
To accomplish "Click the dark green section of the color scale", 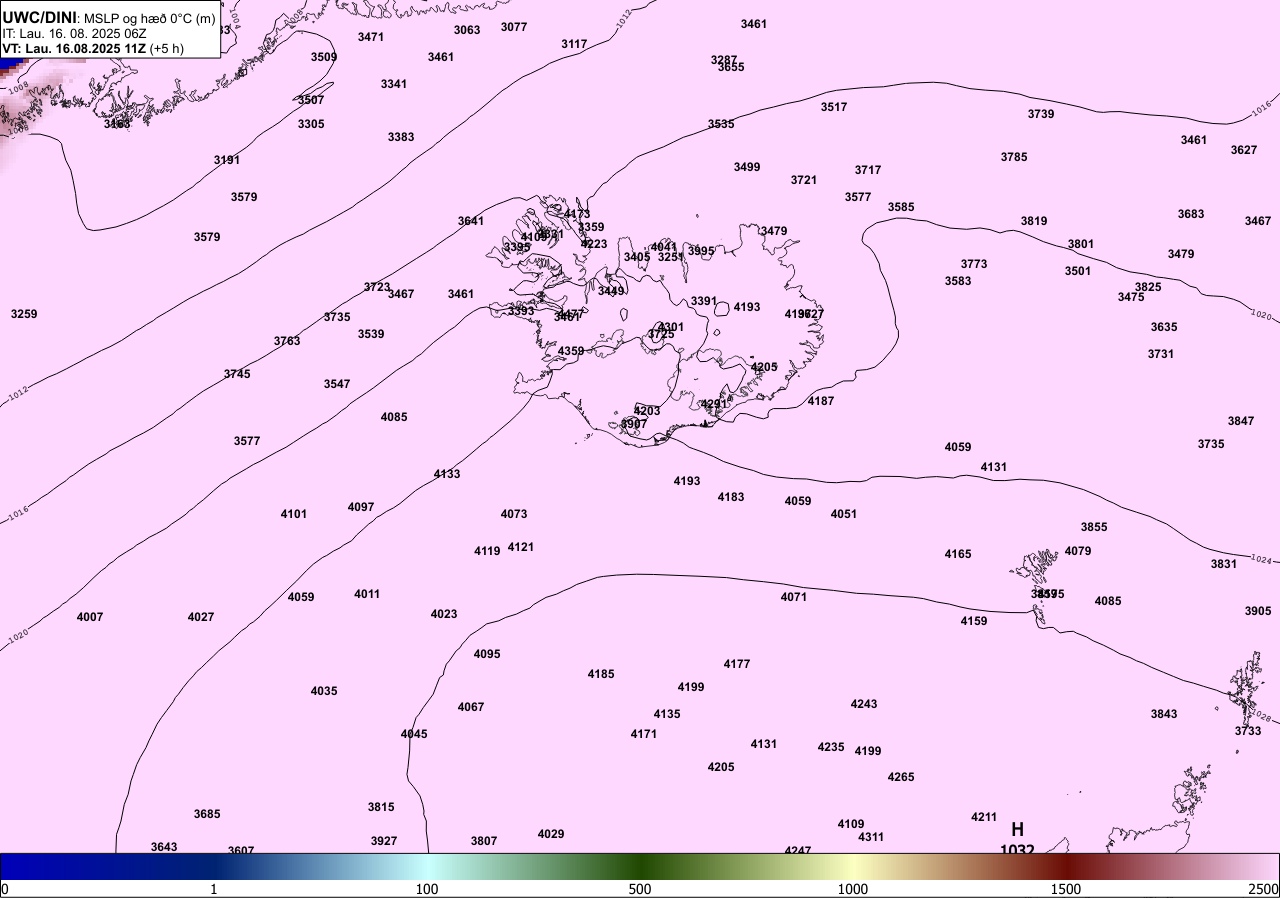I will pyautogui.click(x=640, y=865).
